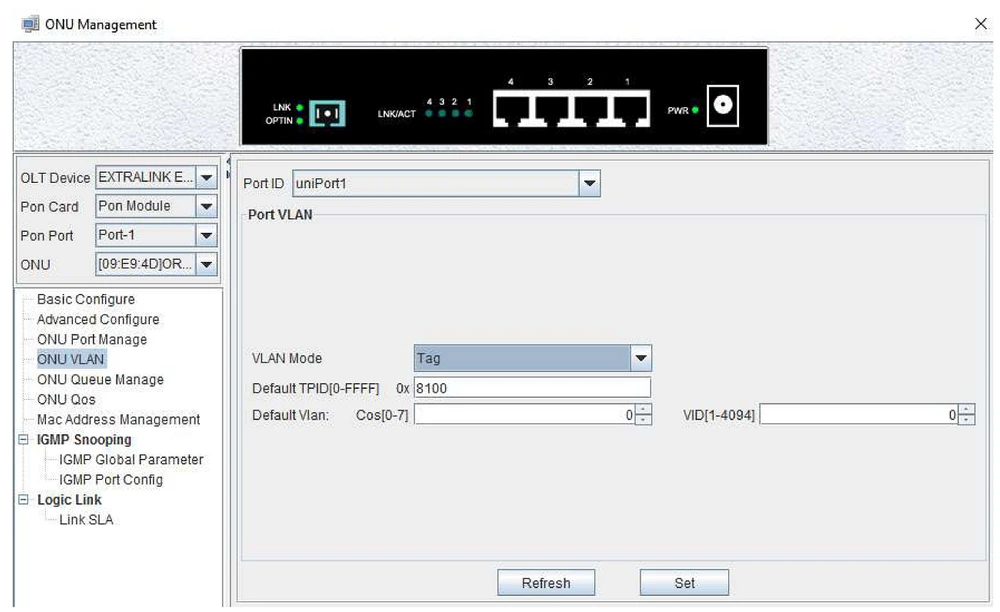The height and width of the screenshot is (612, 1000).
Task: Click Ethernet port 4 on device image
Action: [512, 110]
